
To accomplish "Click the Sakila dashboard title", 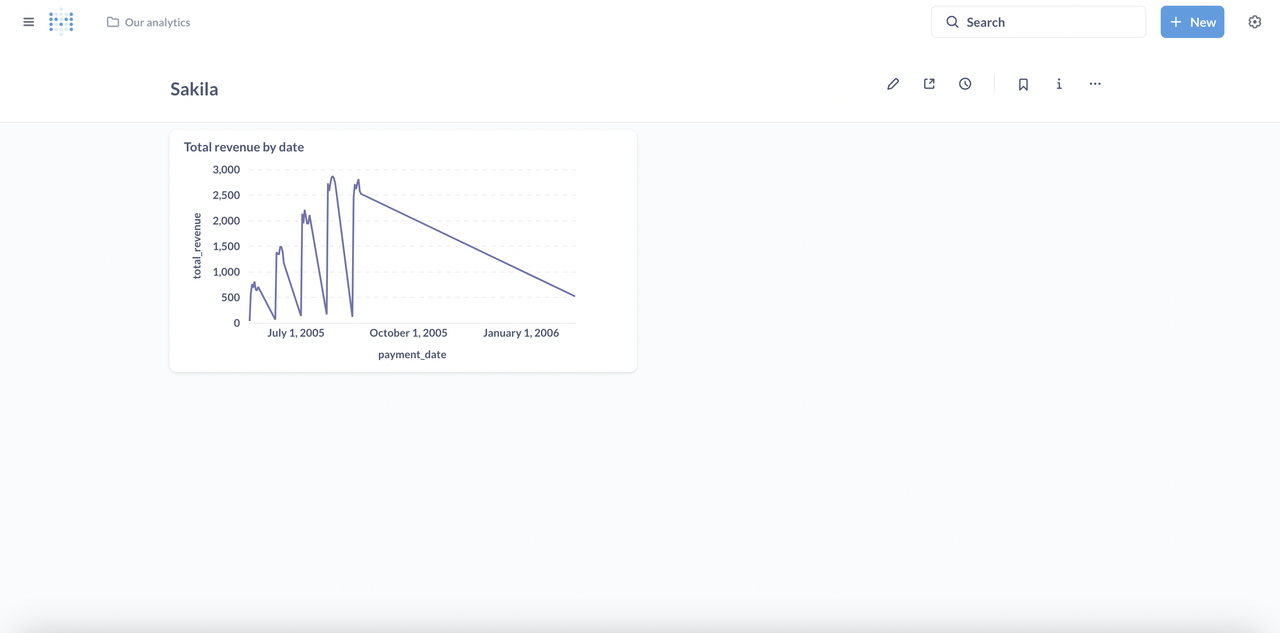I will [x=194, y=89].
